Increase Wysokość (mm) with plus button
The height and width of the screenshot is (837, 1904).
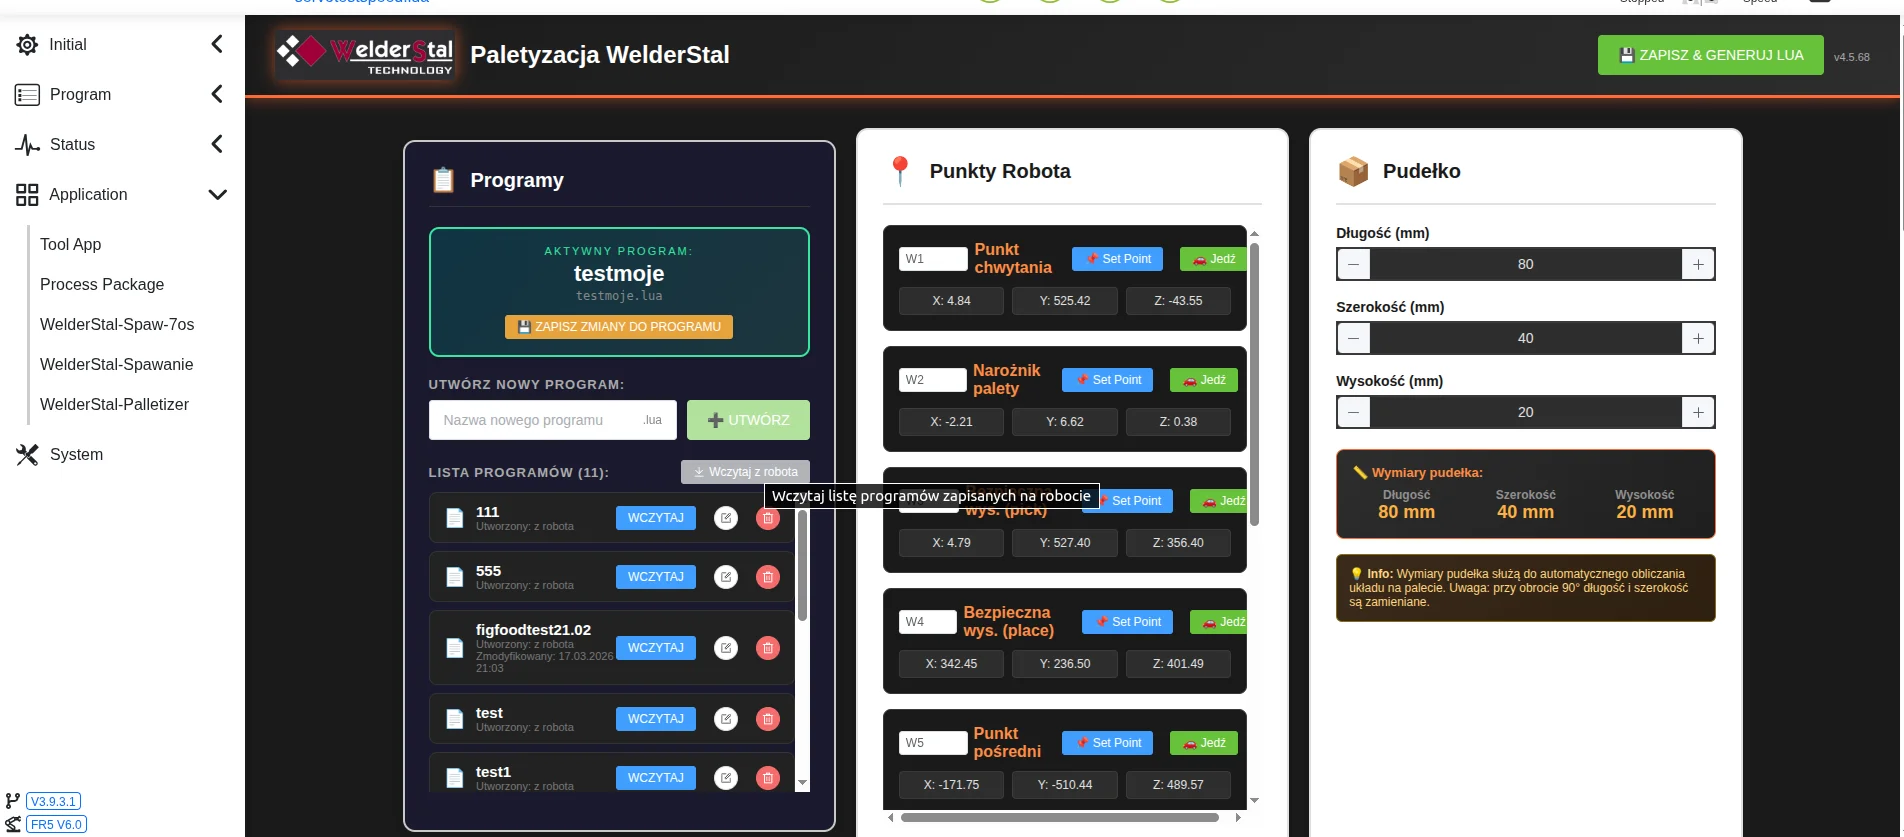coord(1698,412)
